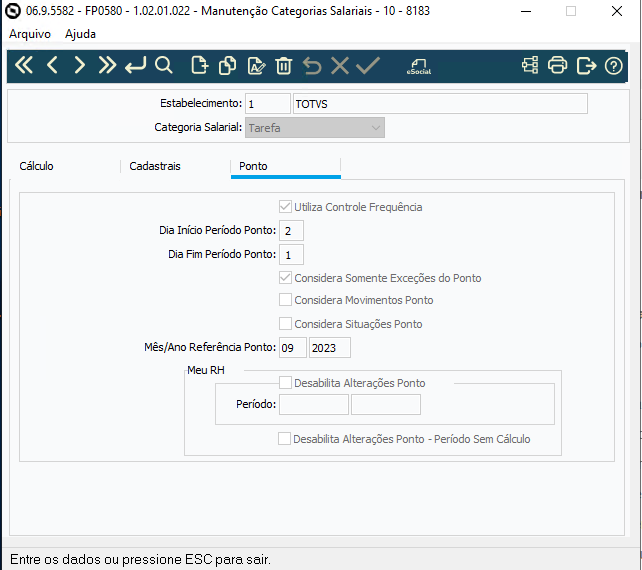Copy record using duplicate pages icon
Viewport: 642px width, 570px height.
click(228, 66)
